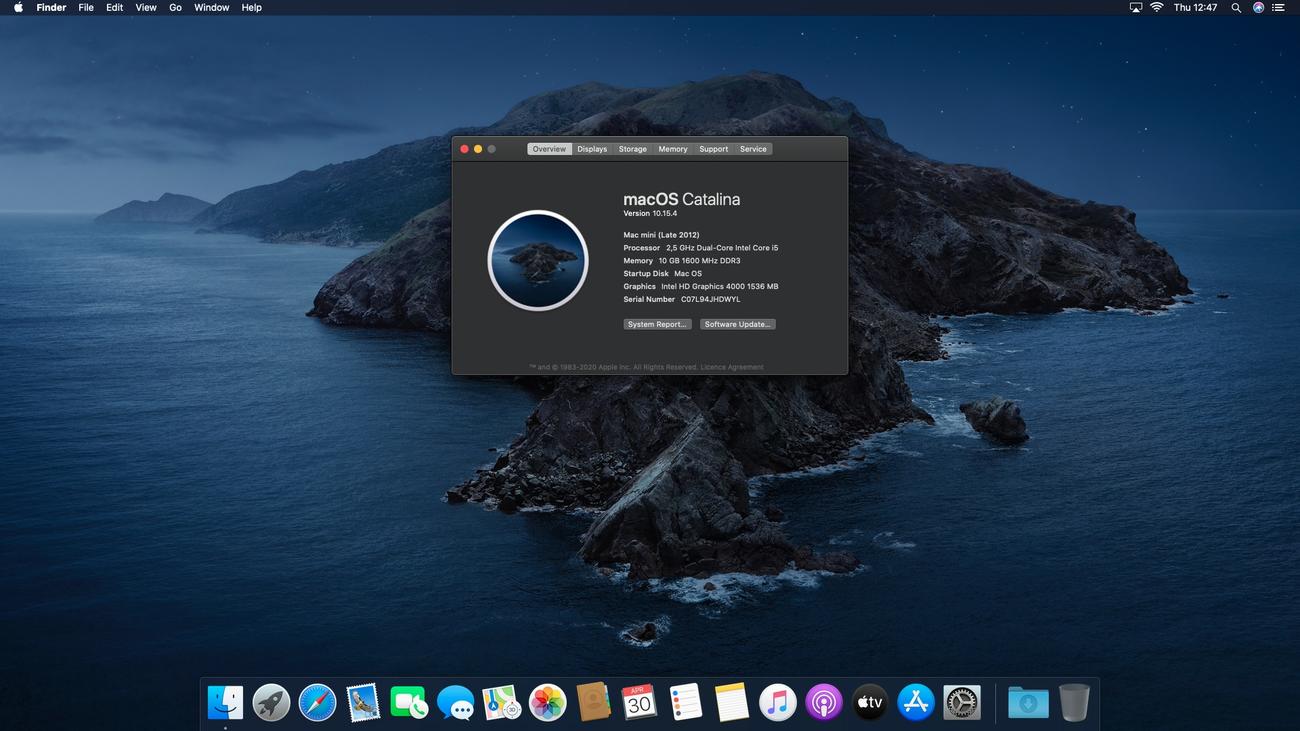Open Mail stamp icon in Dock

coord(363,703)
